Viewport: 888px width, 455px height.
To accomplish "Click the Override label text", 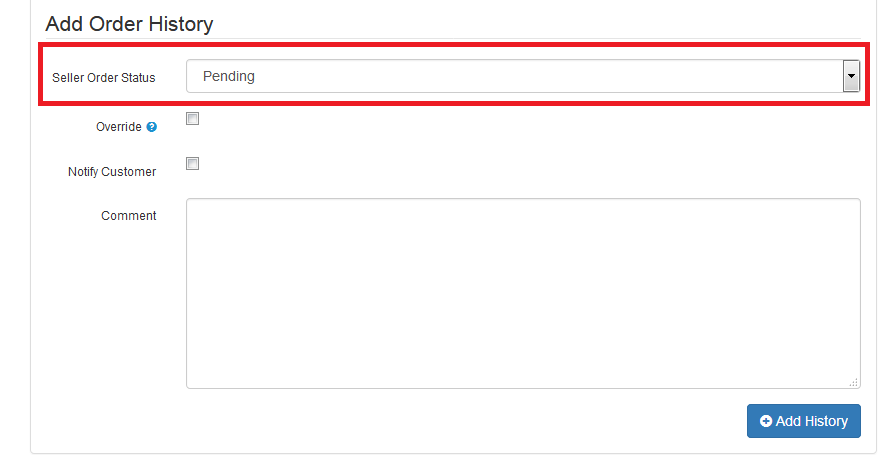I will click(x=118, y=127).
